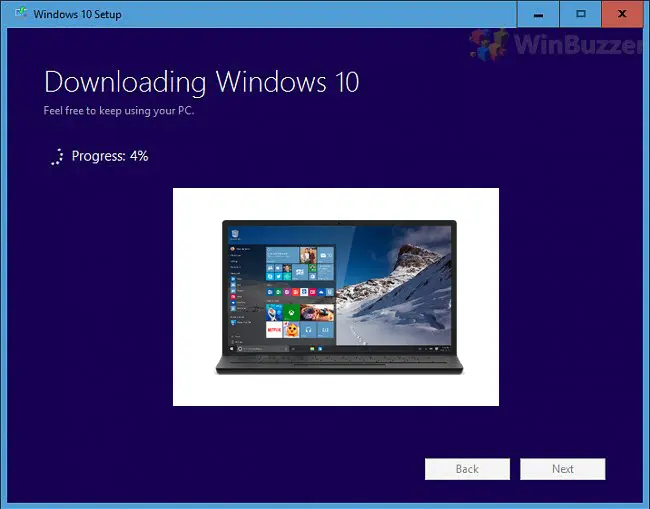Close the Windows 10 Setup window

[x=622, y=14]
